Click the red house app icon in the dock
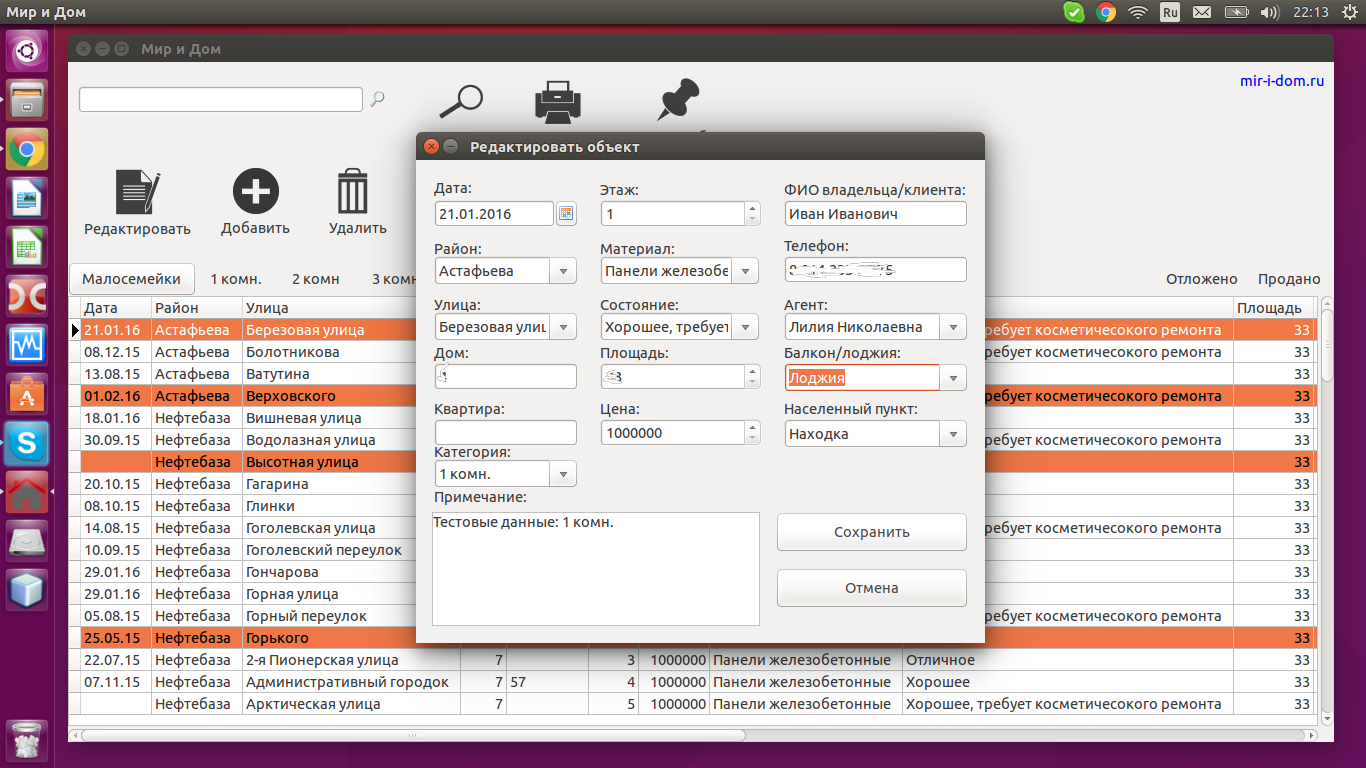The width and height of the screenshot is (1366, 768). tap(27, 492)
